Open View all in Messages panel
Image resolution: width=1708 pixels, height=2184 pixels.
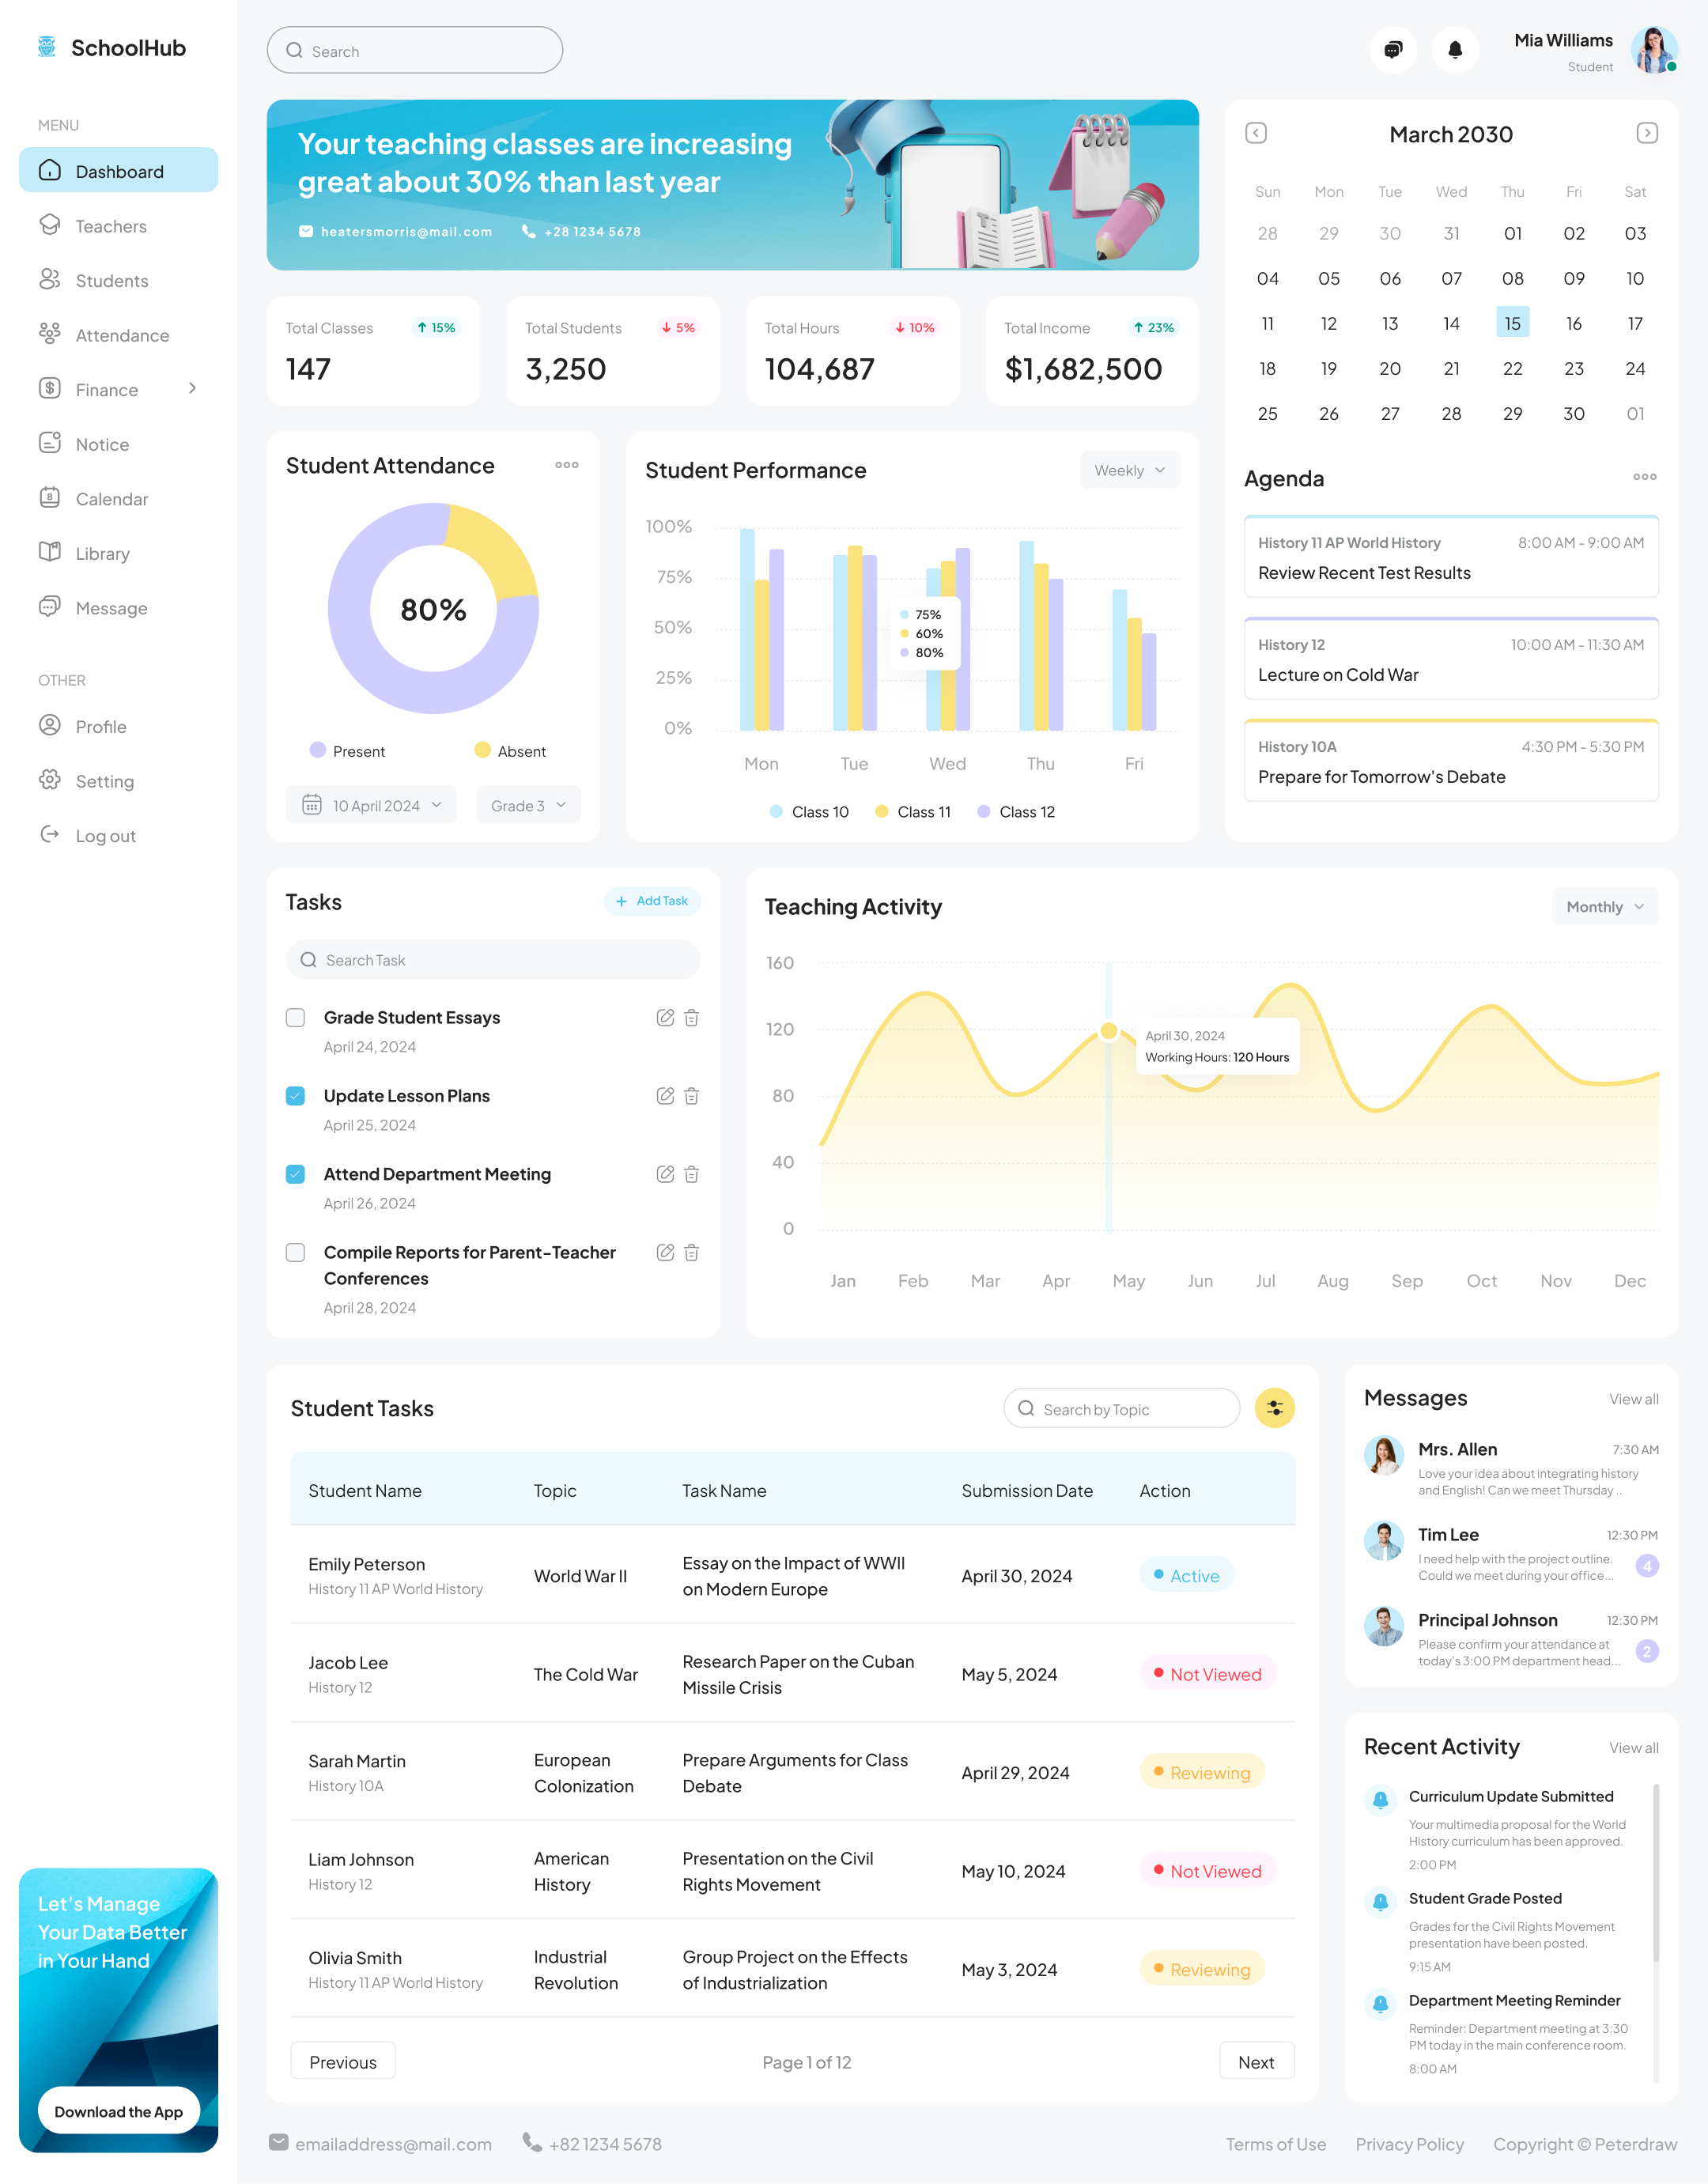coord(1634,1399)
